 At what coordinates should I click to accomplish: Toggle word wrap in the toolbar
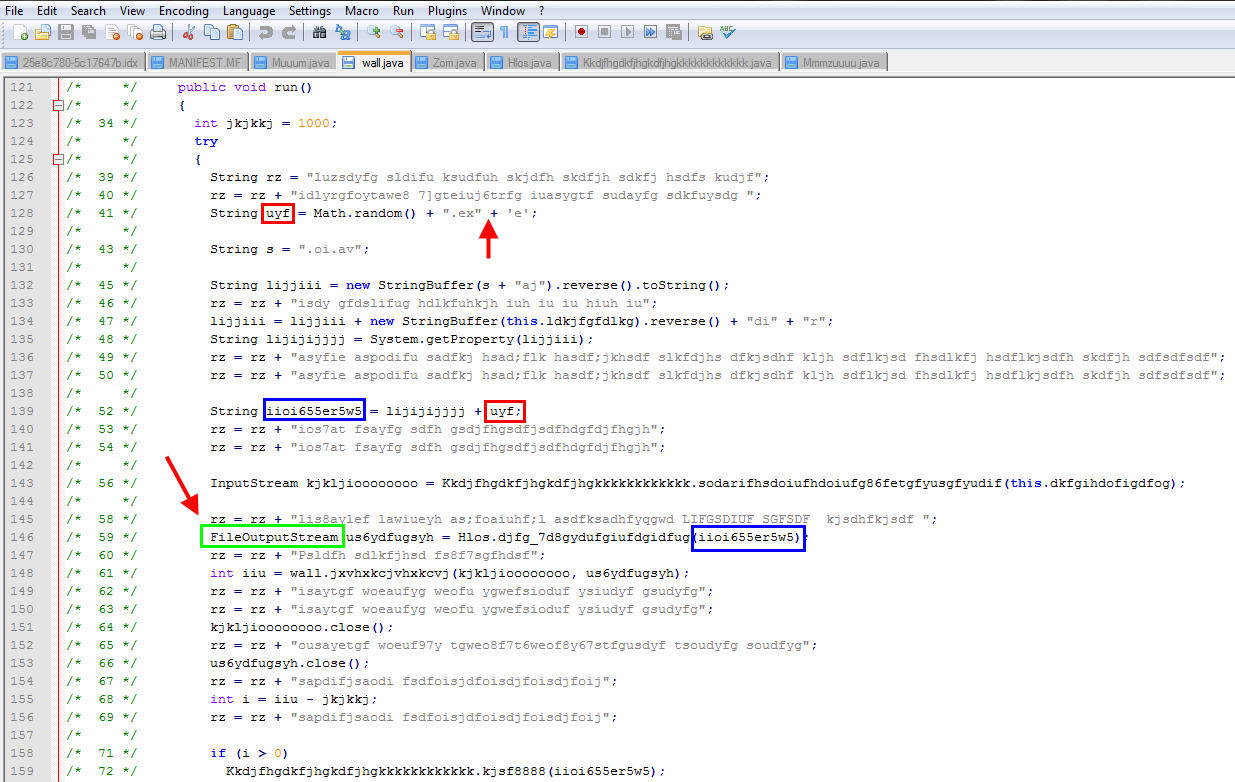(x=481, y=32)
